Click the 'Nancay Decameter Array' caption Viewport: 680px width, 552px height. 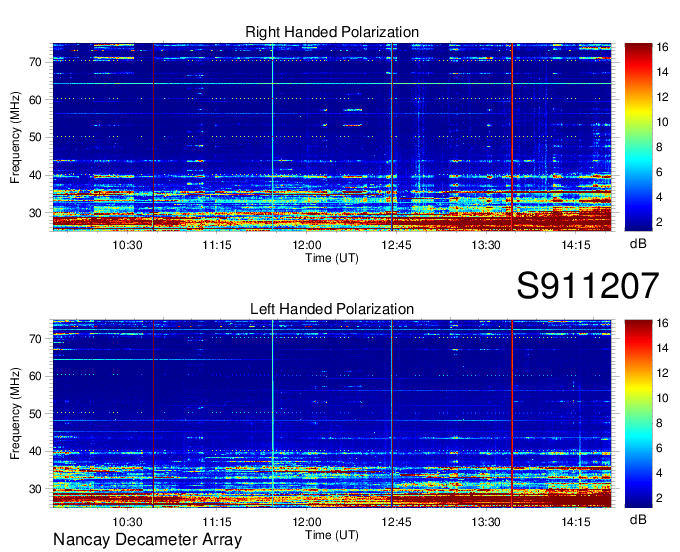(147, 540)
